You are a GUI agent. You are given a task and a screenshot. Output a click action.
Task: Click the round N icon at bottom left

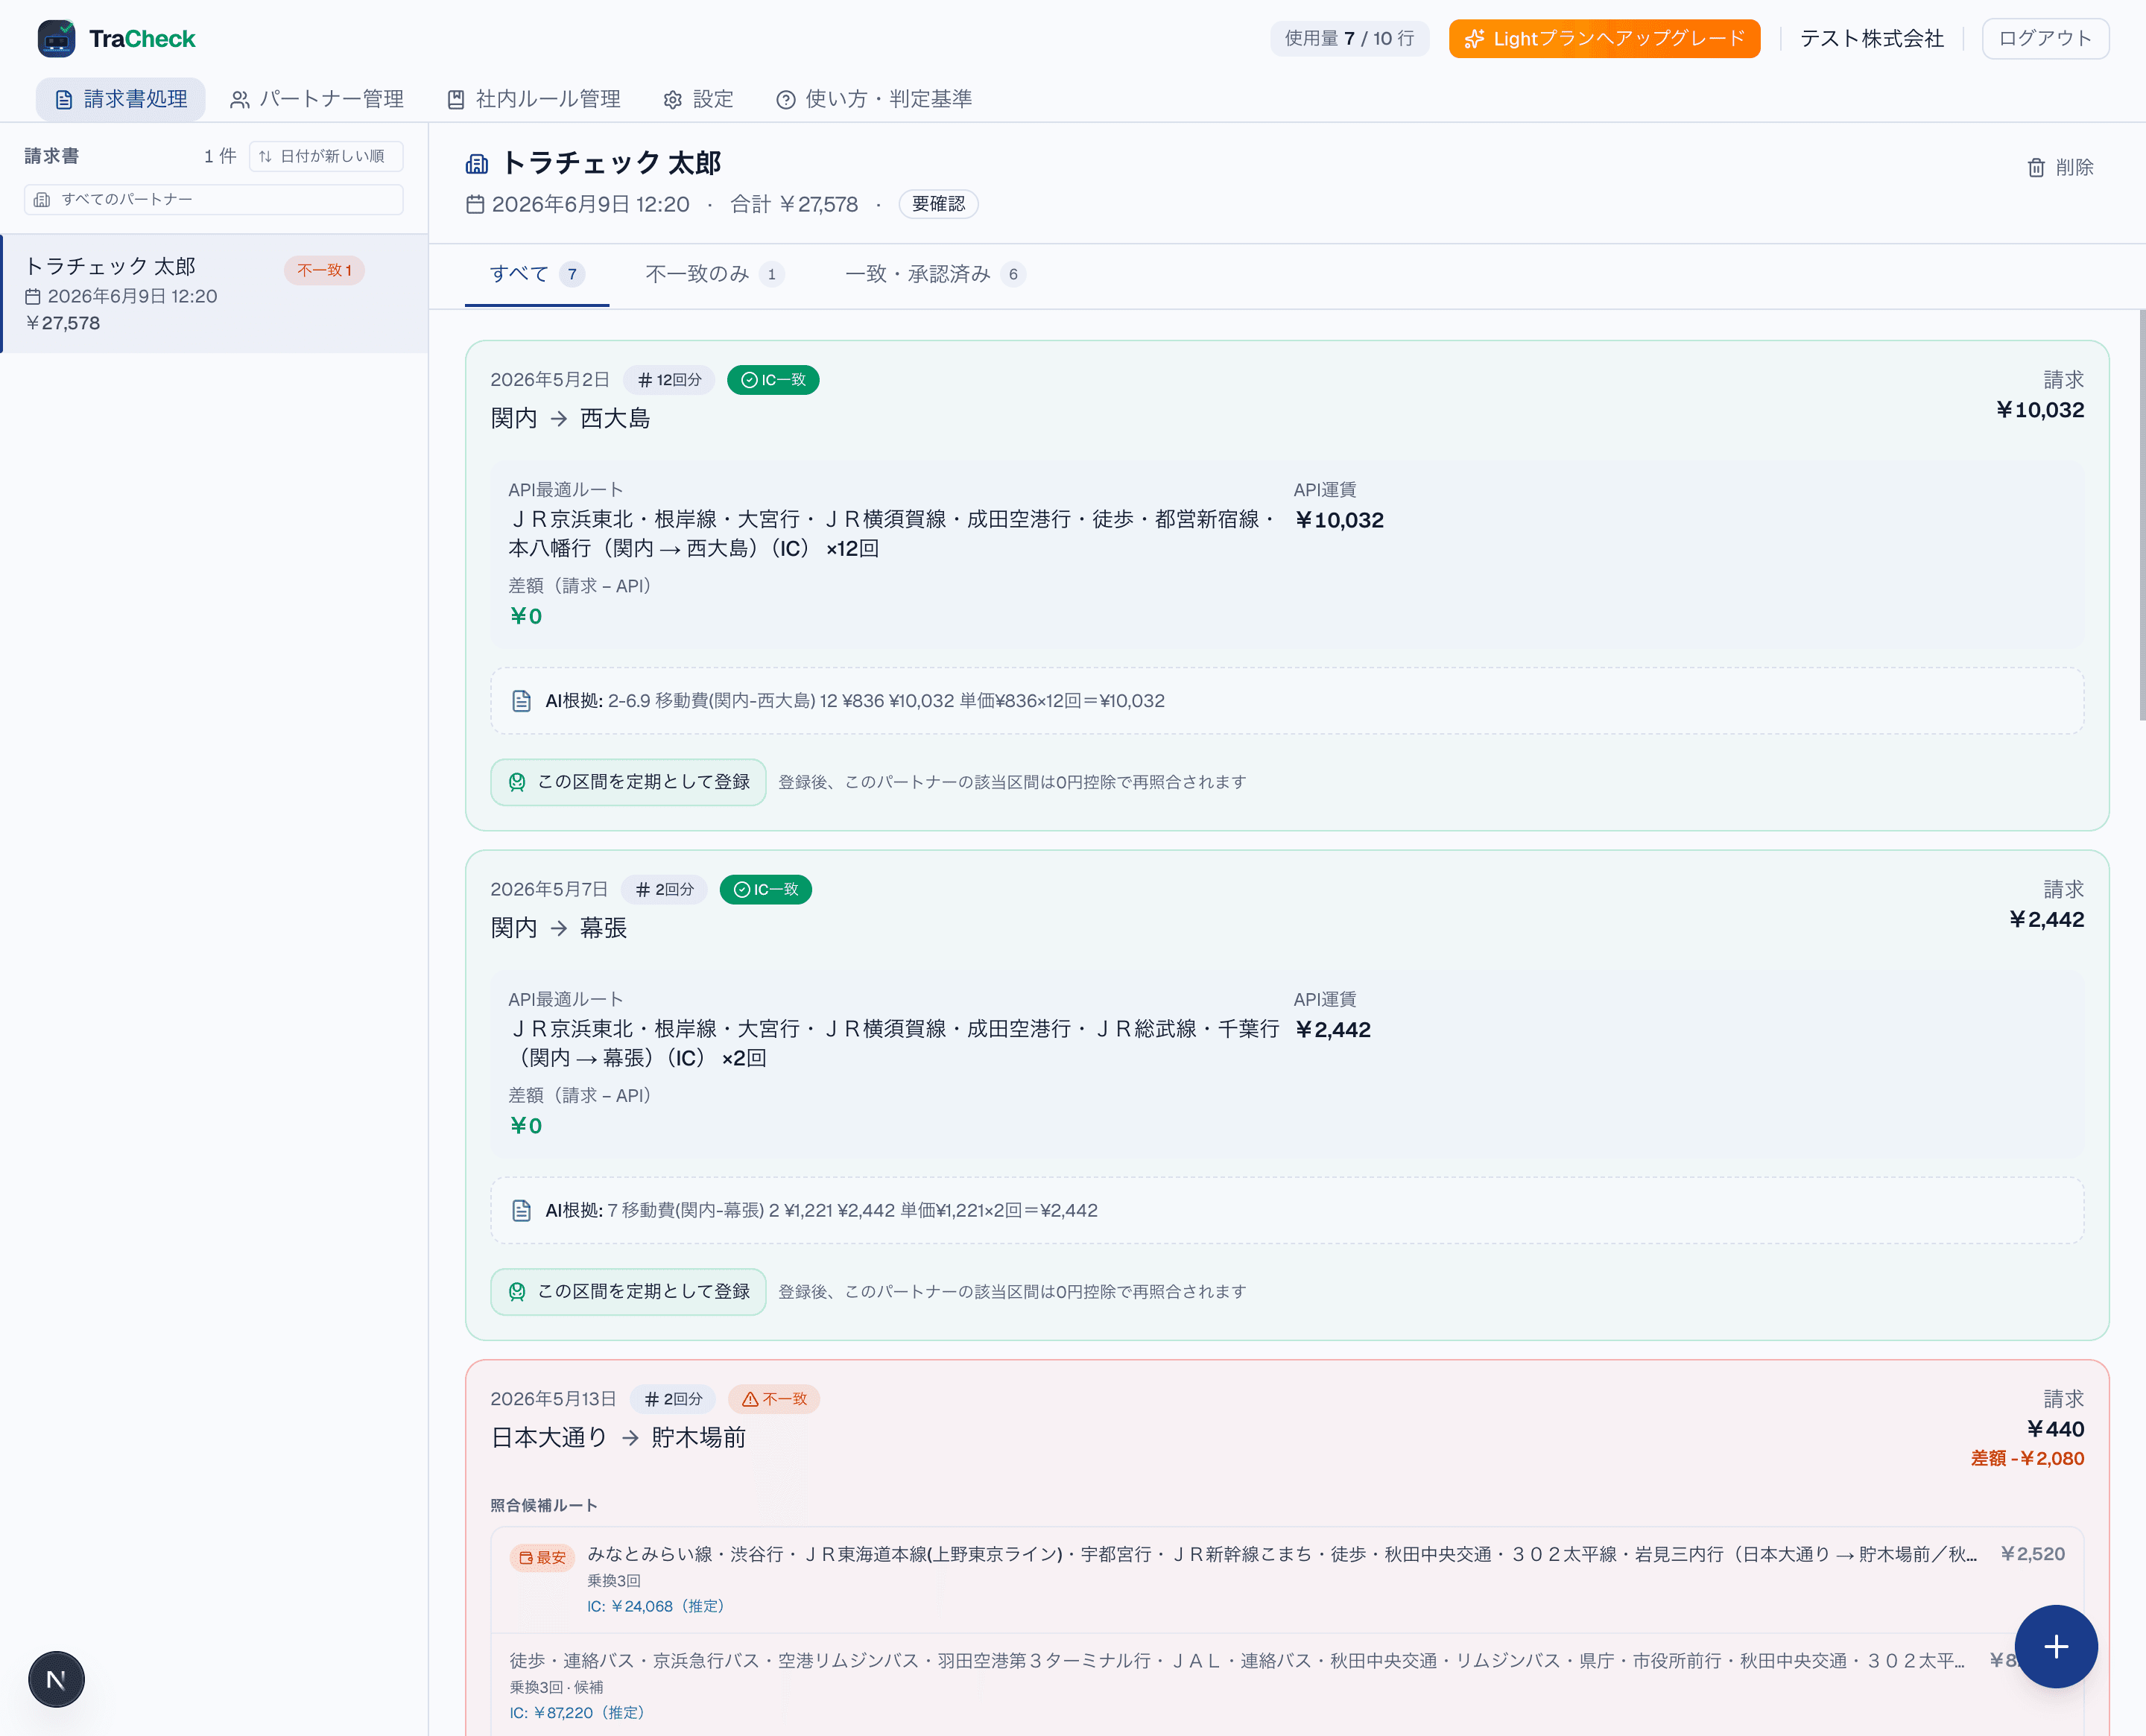click(56, 1679)
